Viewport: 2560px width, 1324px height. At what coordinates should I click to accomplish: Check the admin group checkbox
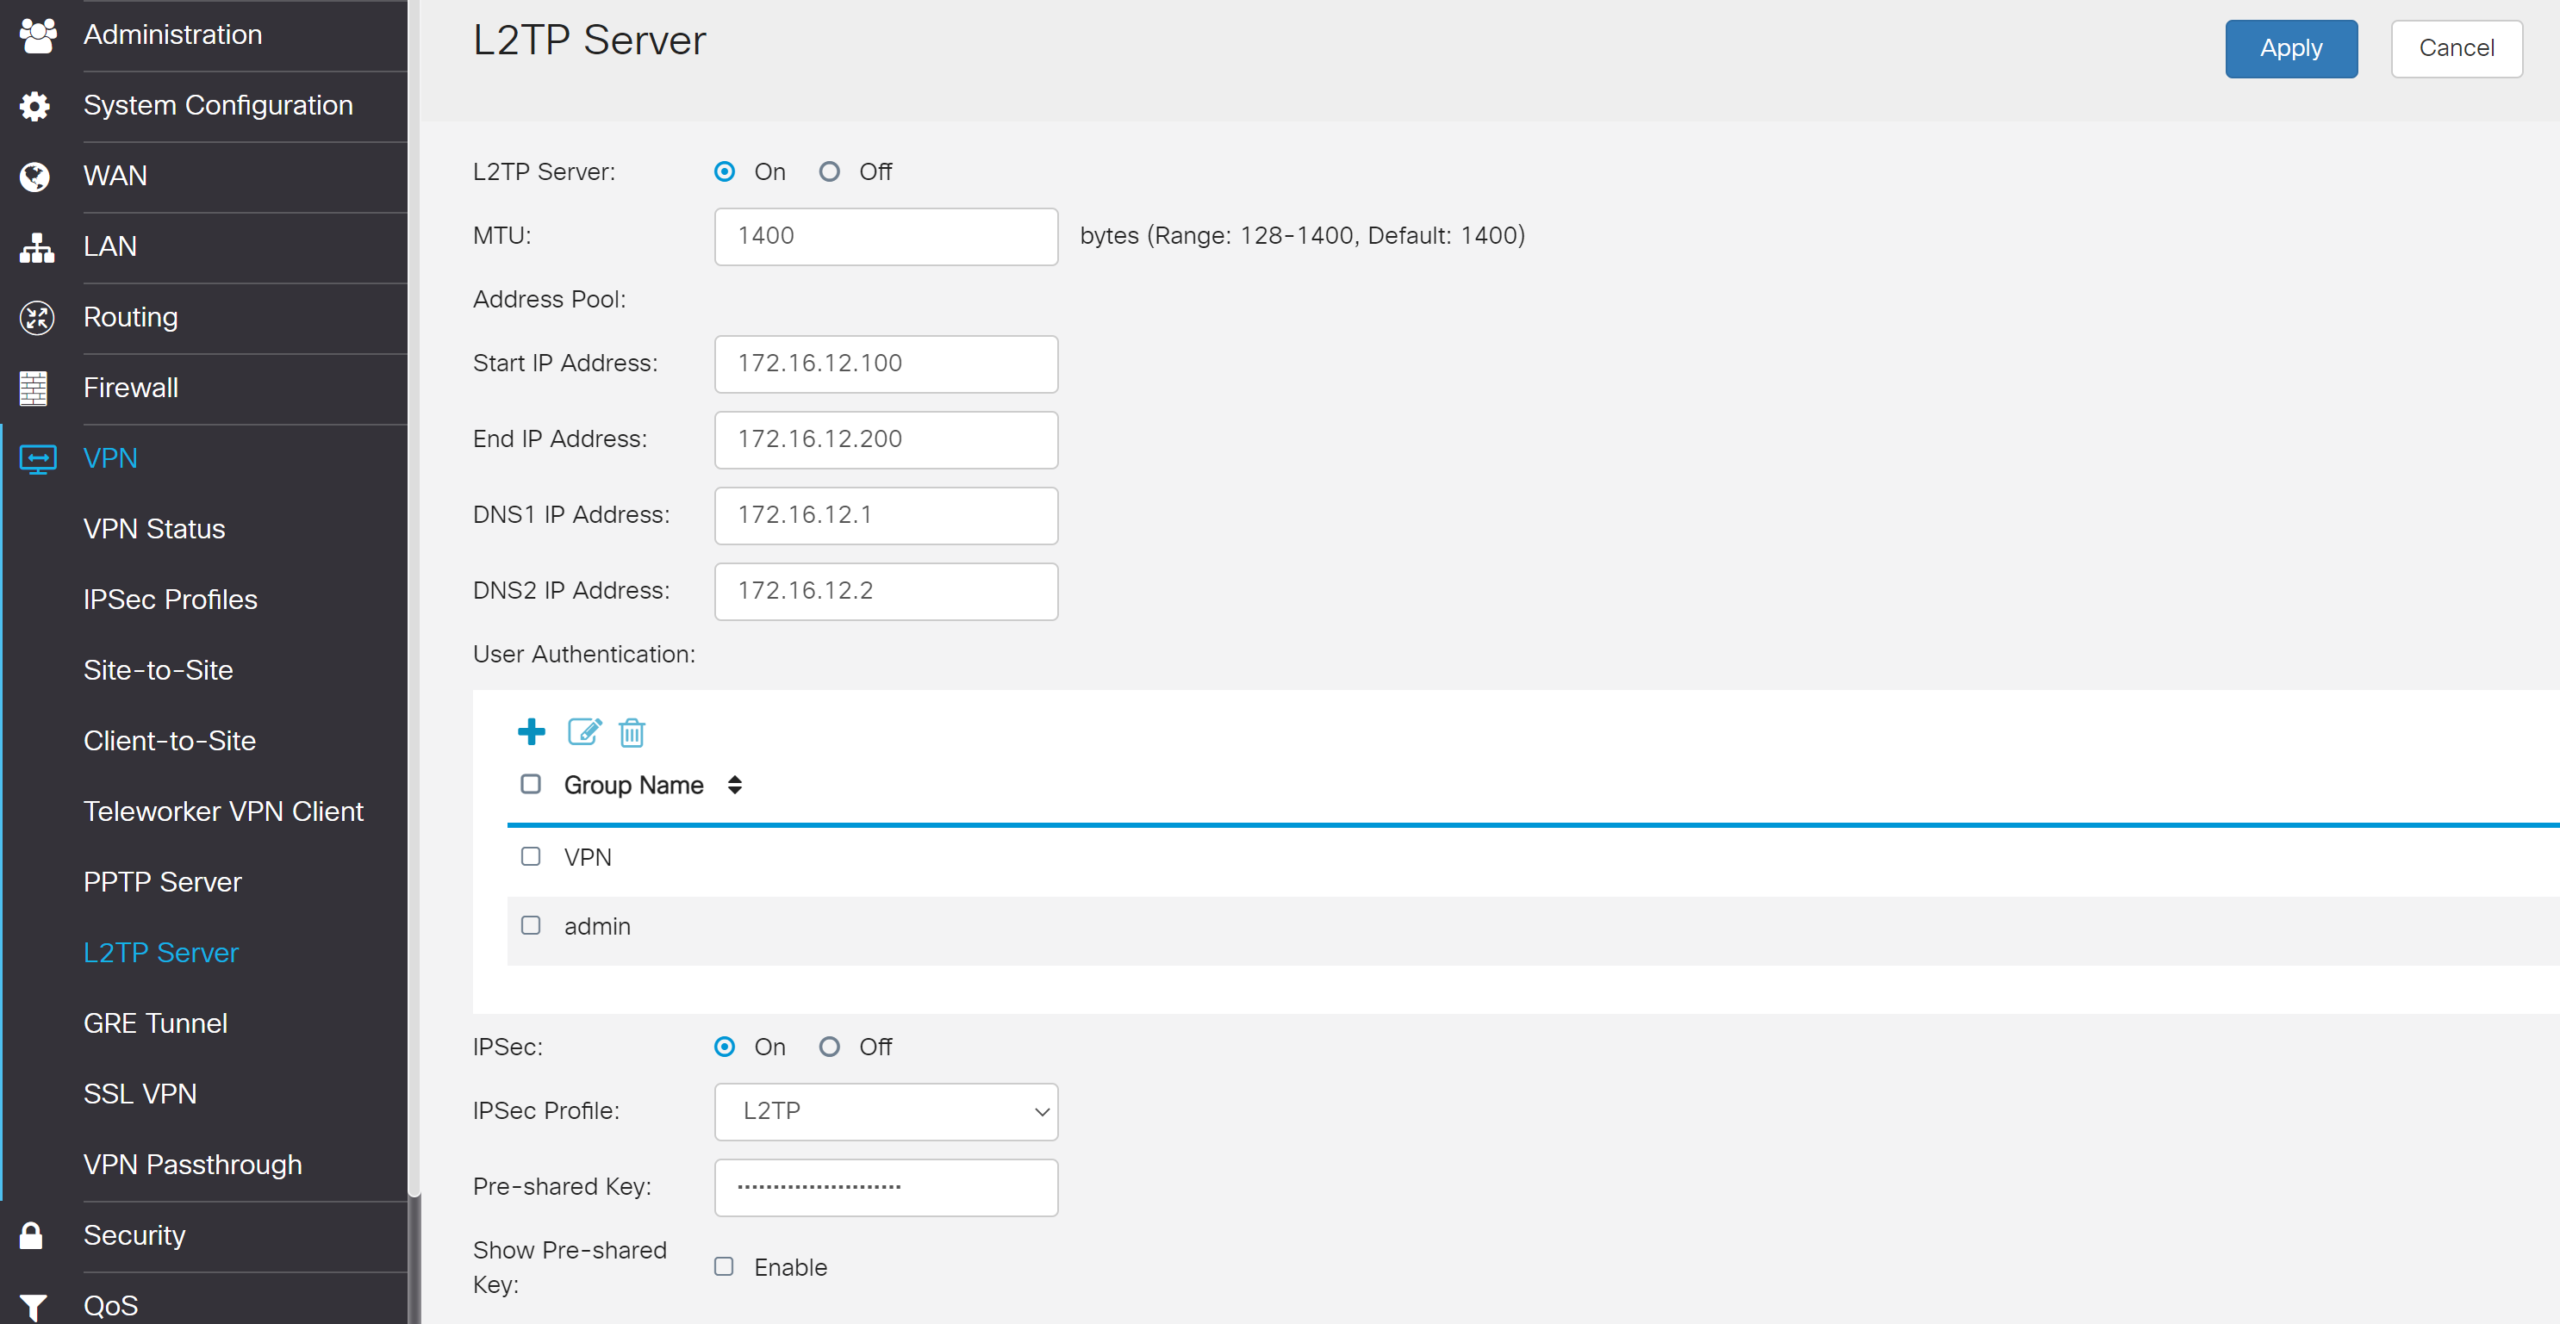[531, 926]
